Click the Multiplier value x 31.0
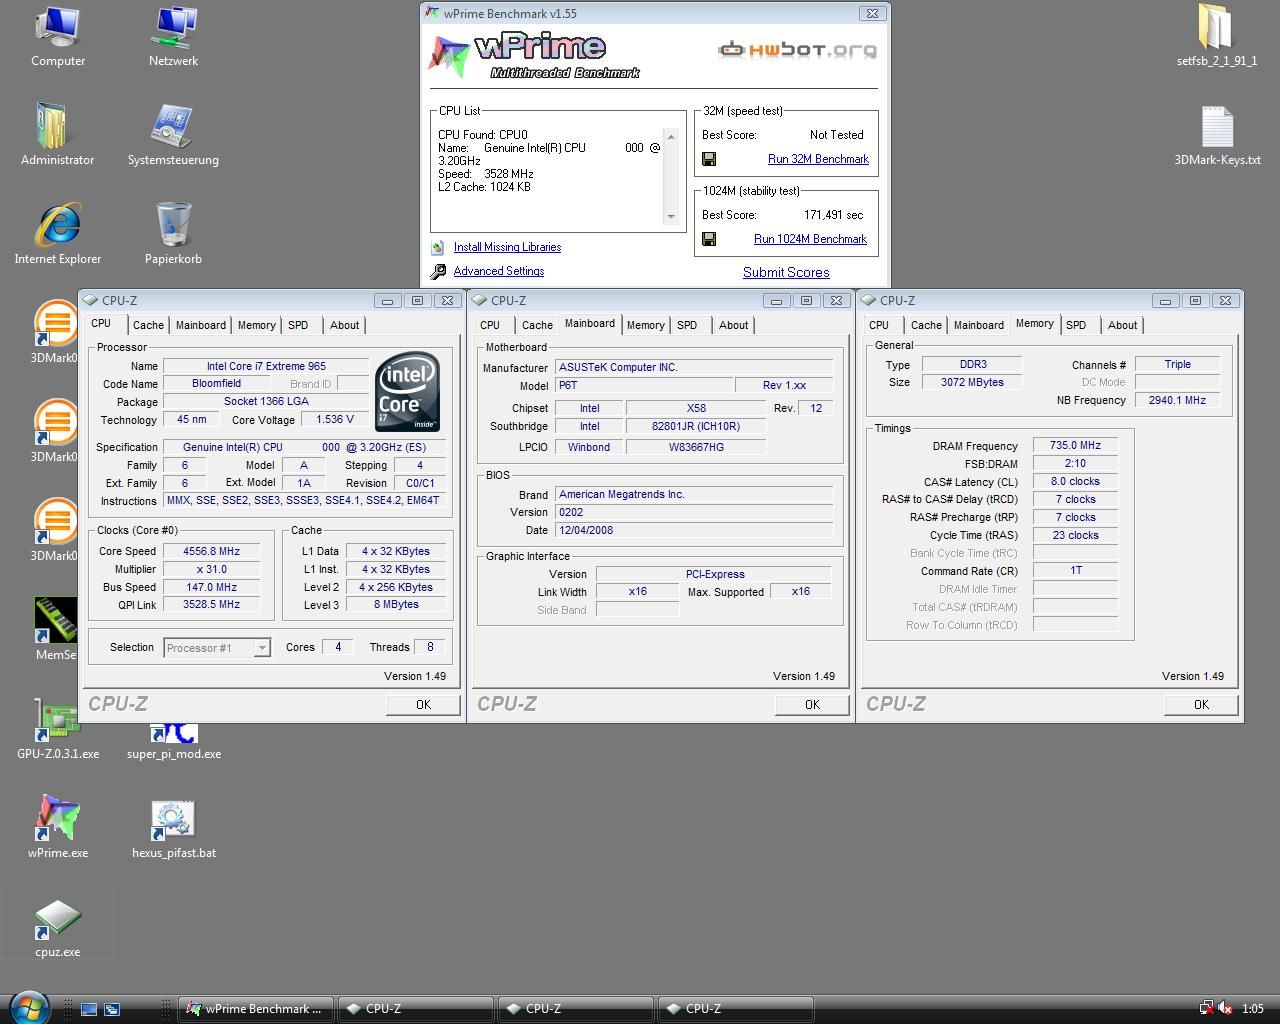This screenshot has height=1024, width=1280. (211, 569)
